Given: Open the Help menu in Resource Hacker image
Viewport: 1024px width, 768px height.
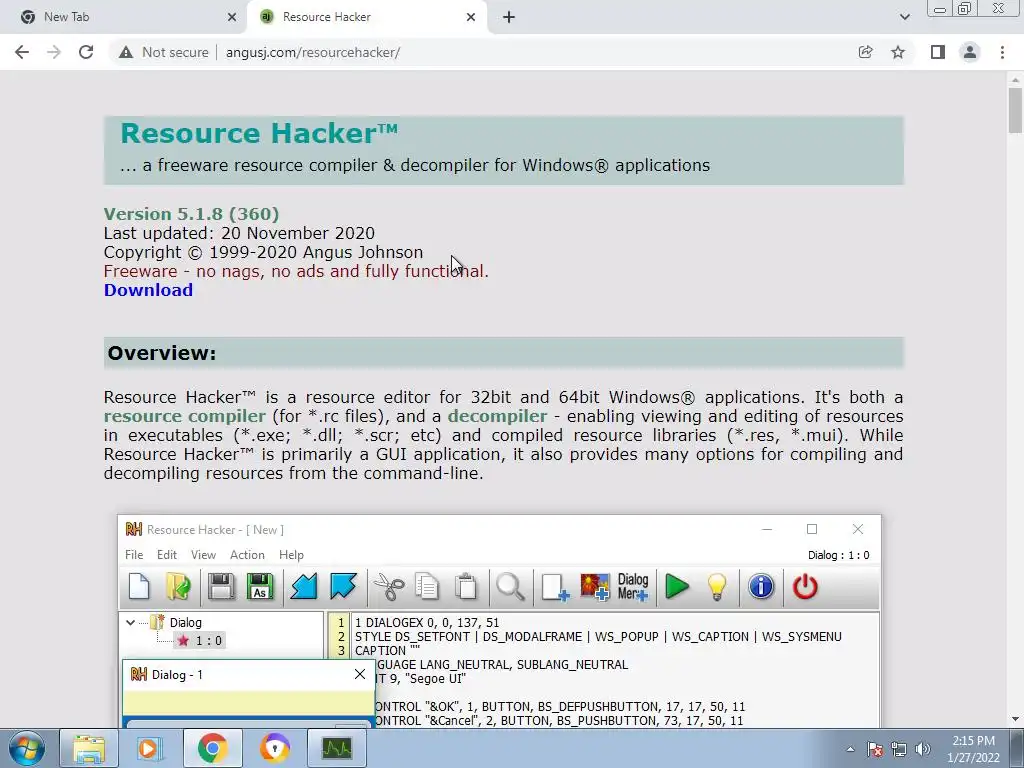Looking at the screenshot, I should pyautogui.click(x=291, y=554).
